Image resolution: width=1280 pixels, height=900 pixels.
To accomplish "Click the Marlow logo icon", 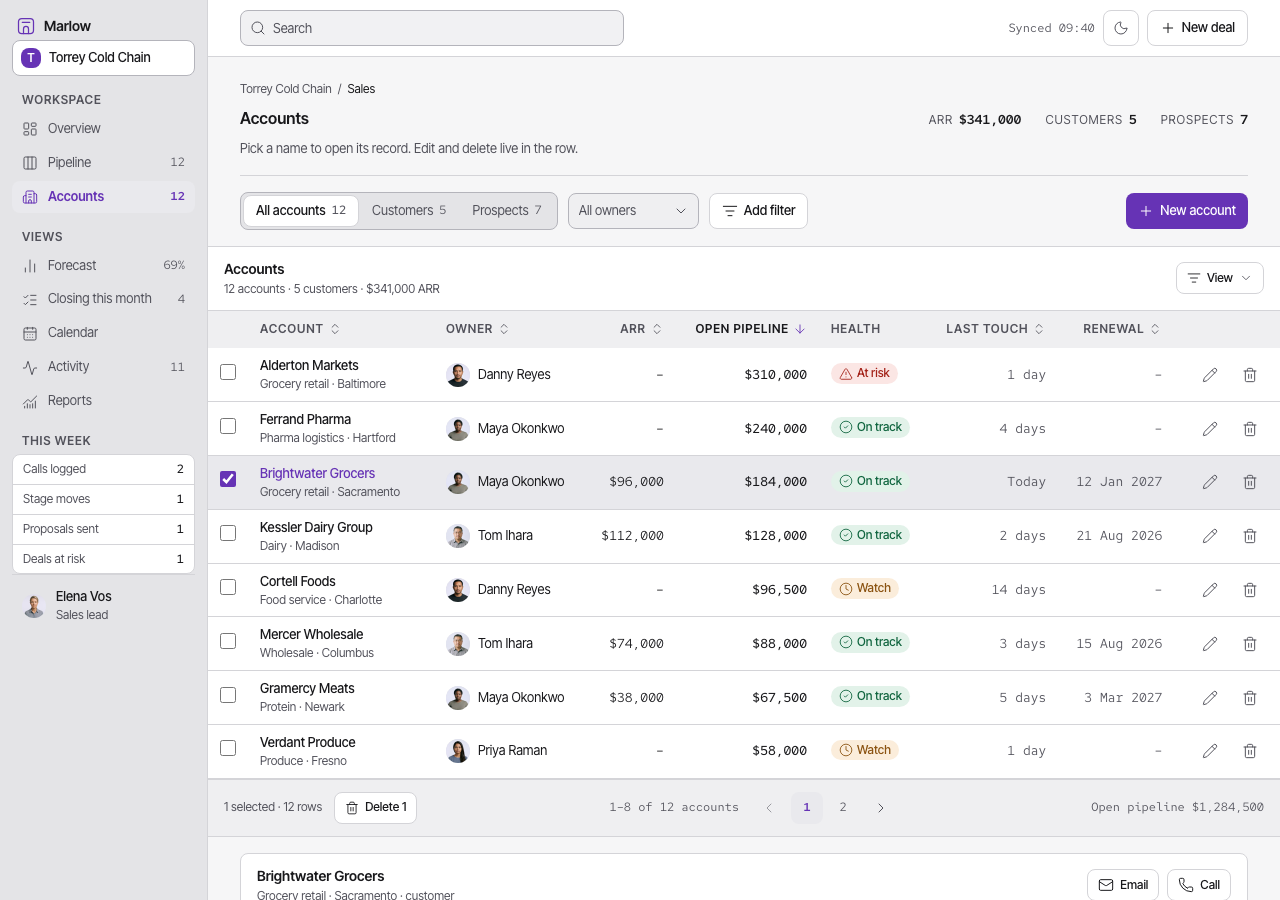I will (x=26, y=26).
